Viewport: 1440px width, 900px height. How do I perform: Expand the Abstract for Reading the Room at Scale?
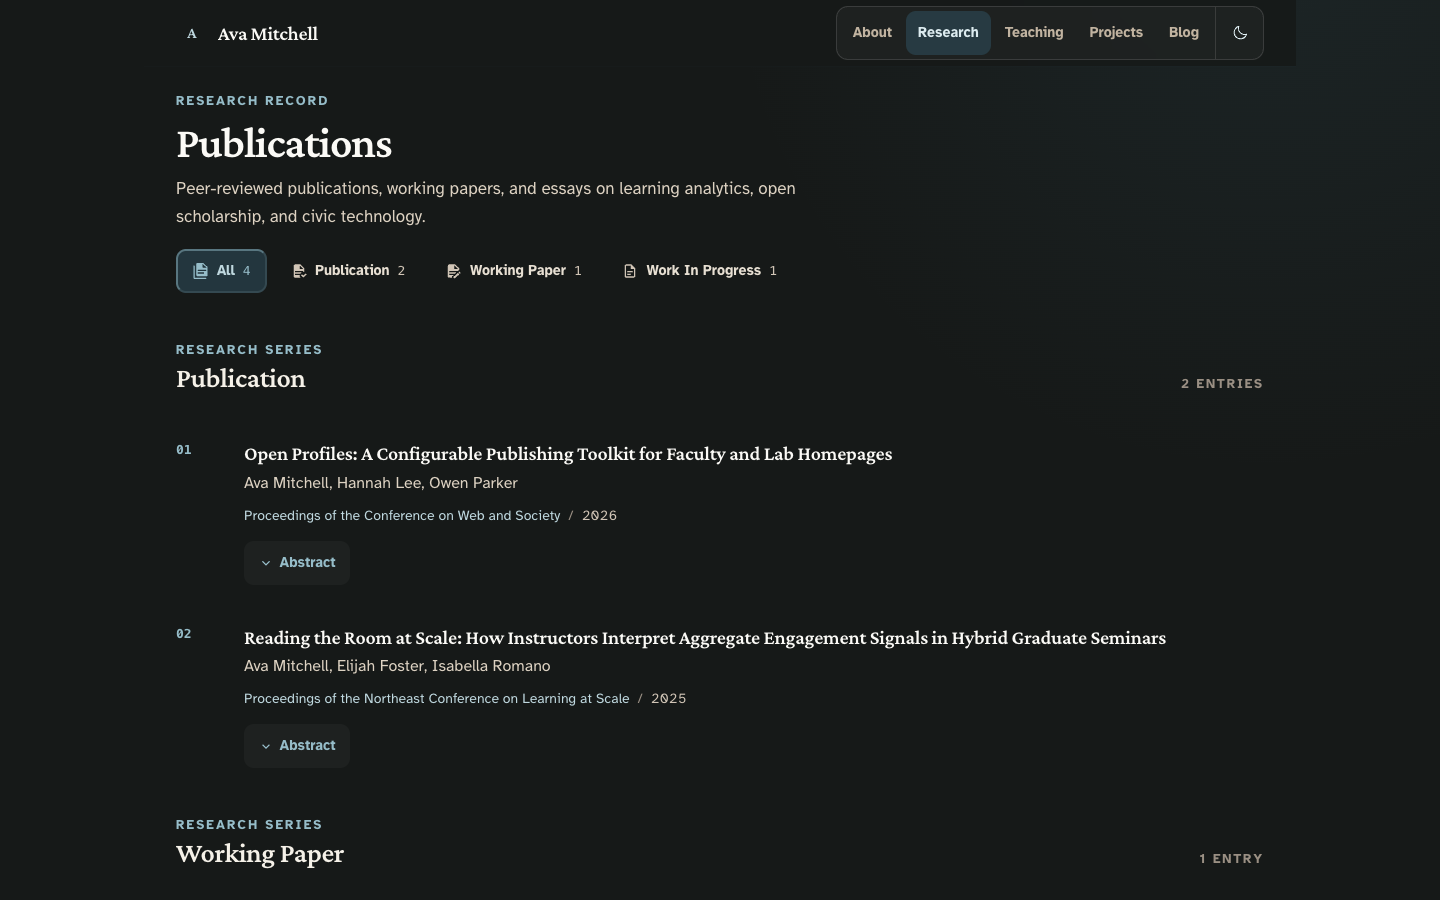coord(297,746)
